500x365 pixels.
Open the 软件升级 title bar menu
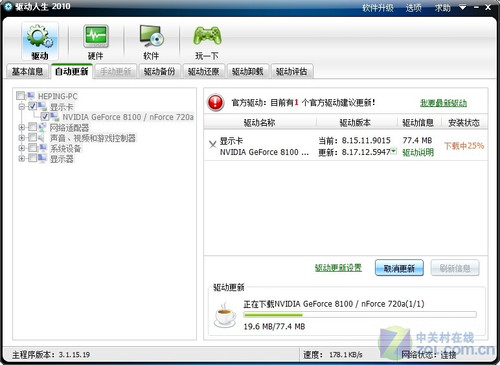pyautogui.click(x=378, y=8)
